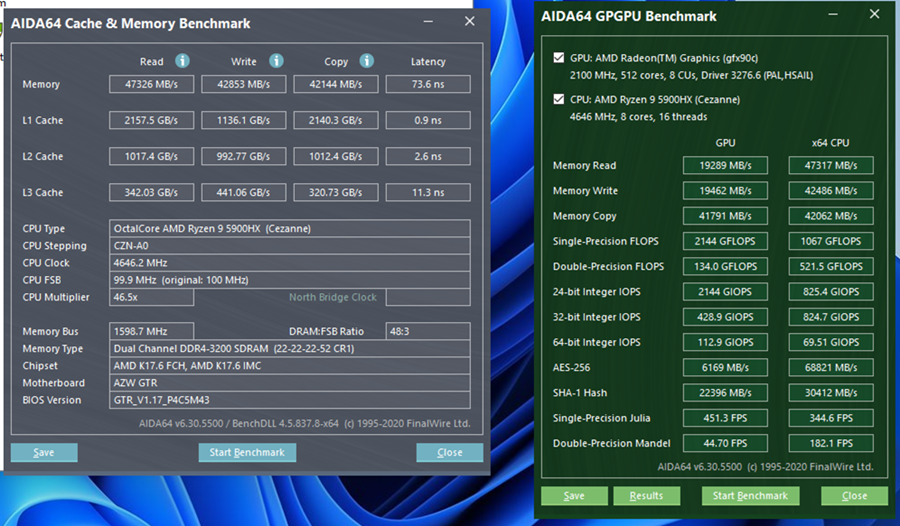The height and width of the screenshot is (526, 900).
Task: Save Cache & Memory Benchmark results
Action: (44, 452)
